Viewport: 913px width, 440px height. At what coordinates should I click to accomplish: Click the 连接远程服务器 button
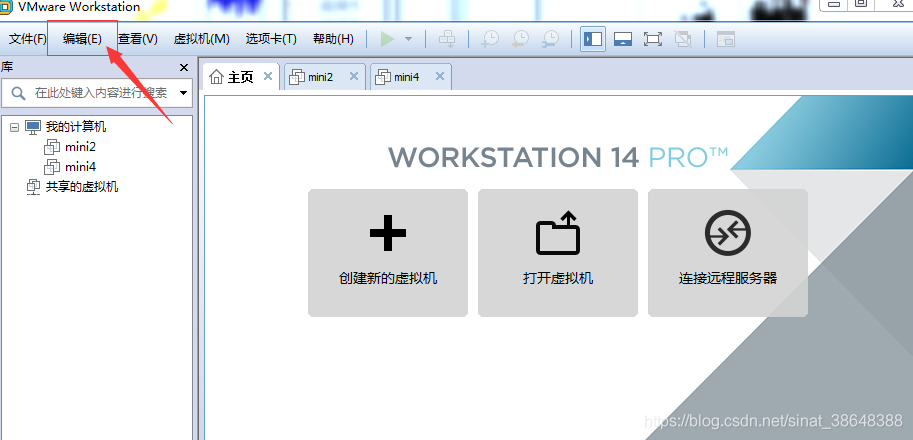point(728,253)
